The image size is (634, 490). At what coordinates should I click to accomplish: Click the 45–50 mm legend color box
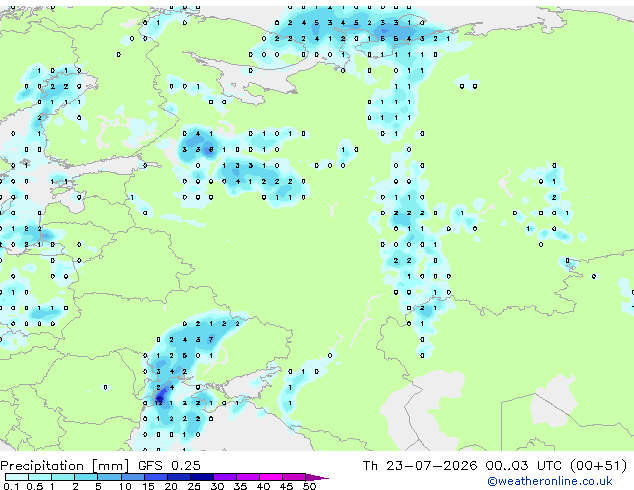coord(294,477)
